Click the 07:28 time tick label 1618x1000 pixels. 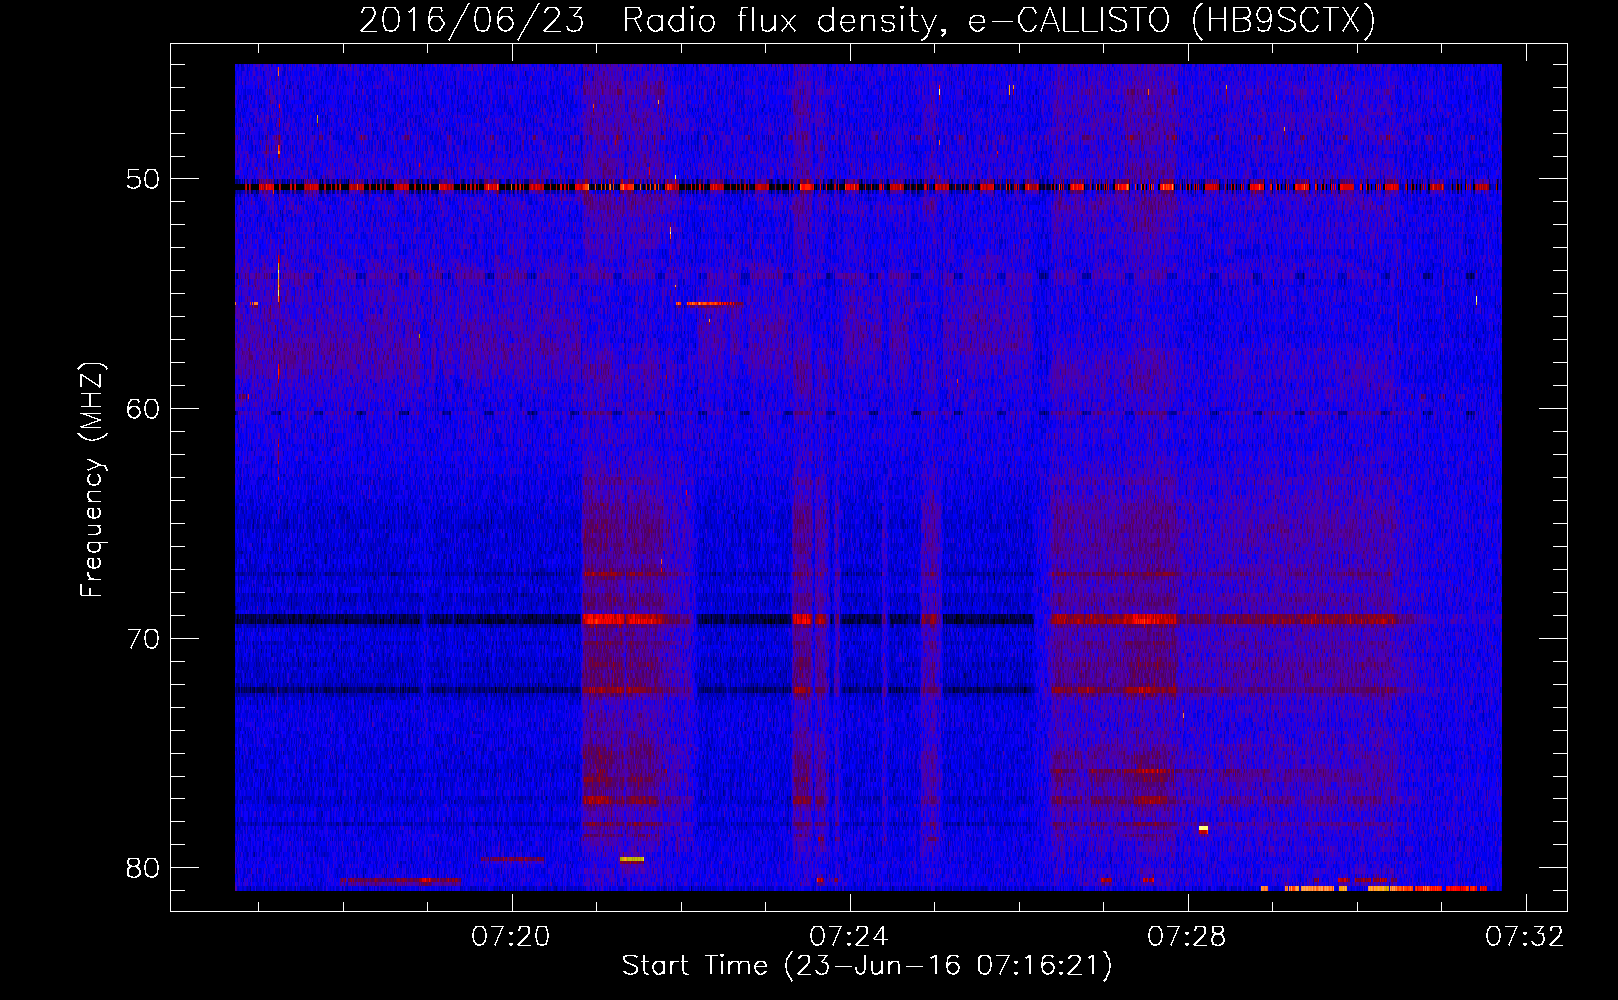click(x=1187, y=937)
